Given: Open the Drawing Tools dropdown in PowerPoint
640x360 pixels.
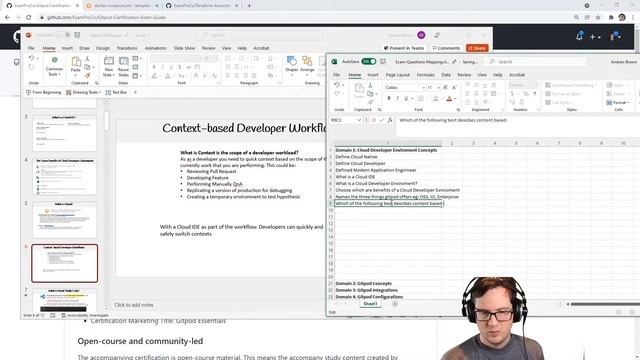Looking at the screenshot, I should click(x=84, y=92).
